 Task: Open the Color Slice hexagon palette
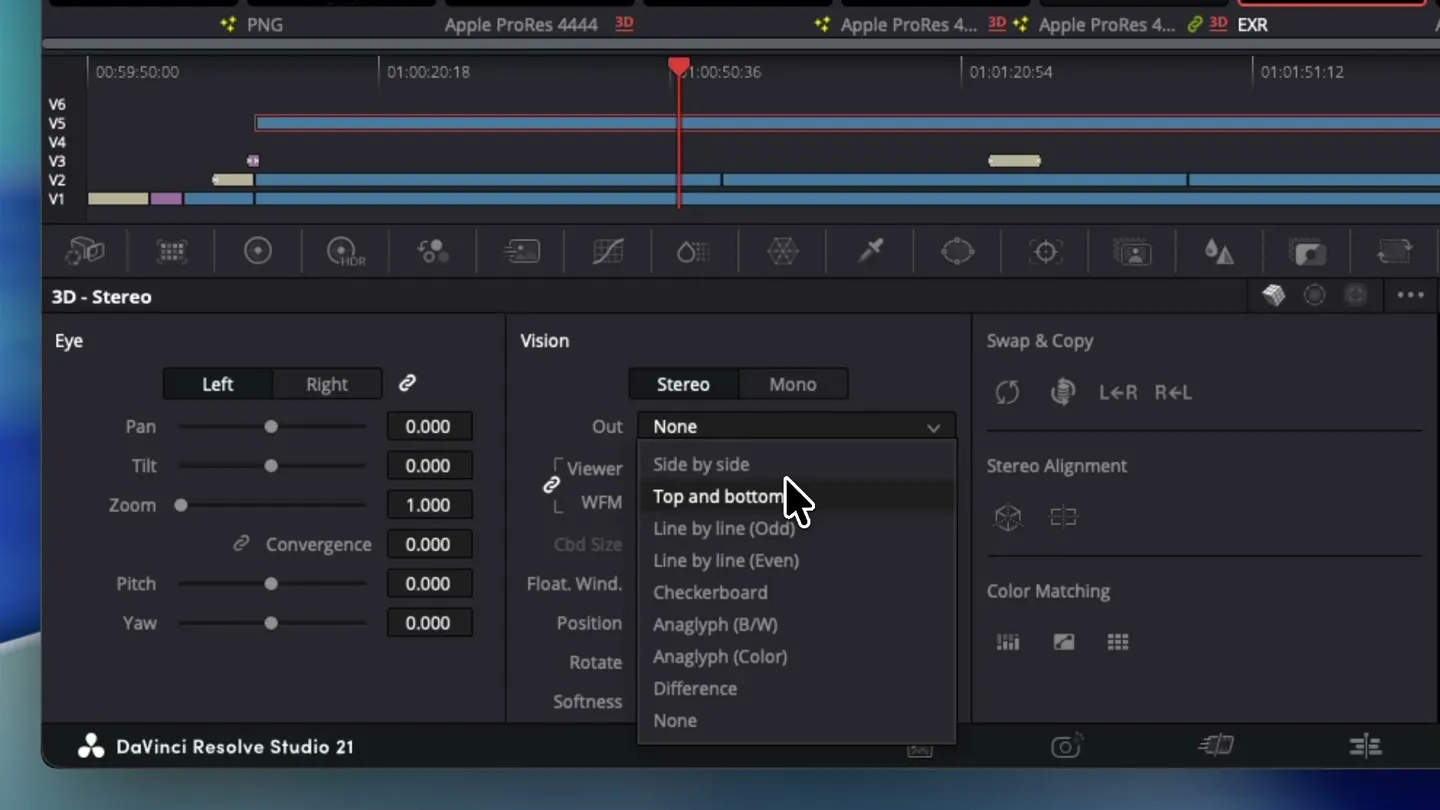[782, 251]
